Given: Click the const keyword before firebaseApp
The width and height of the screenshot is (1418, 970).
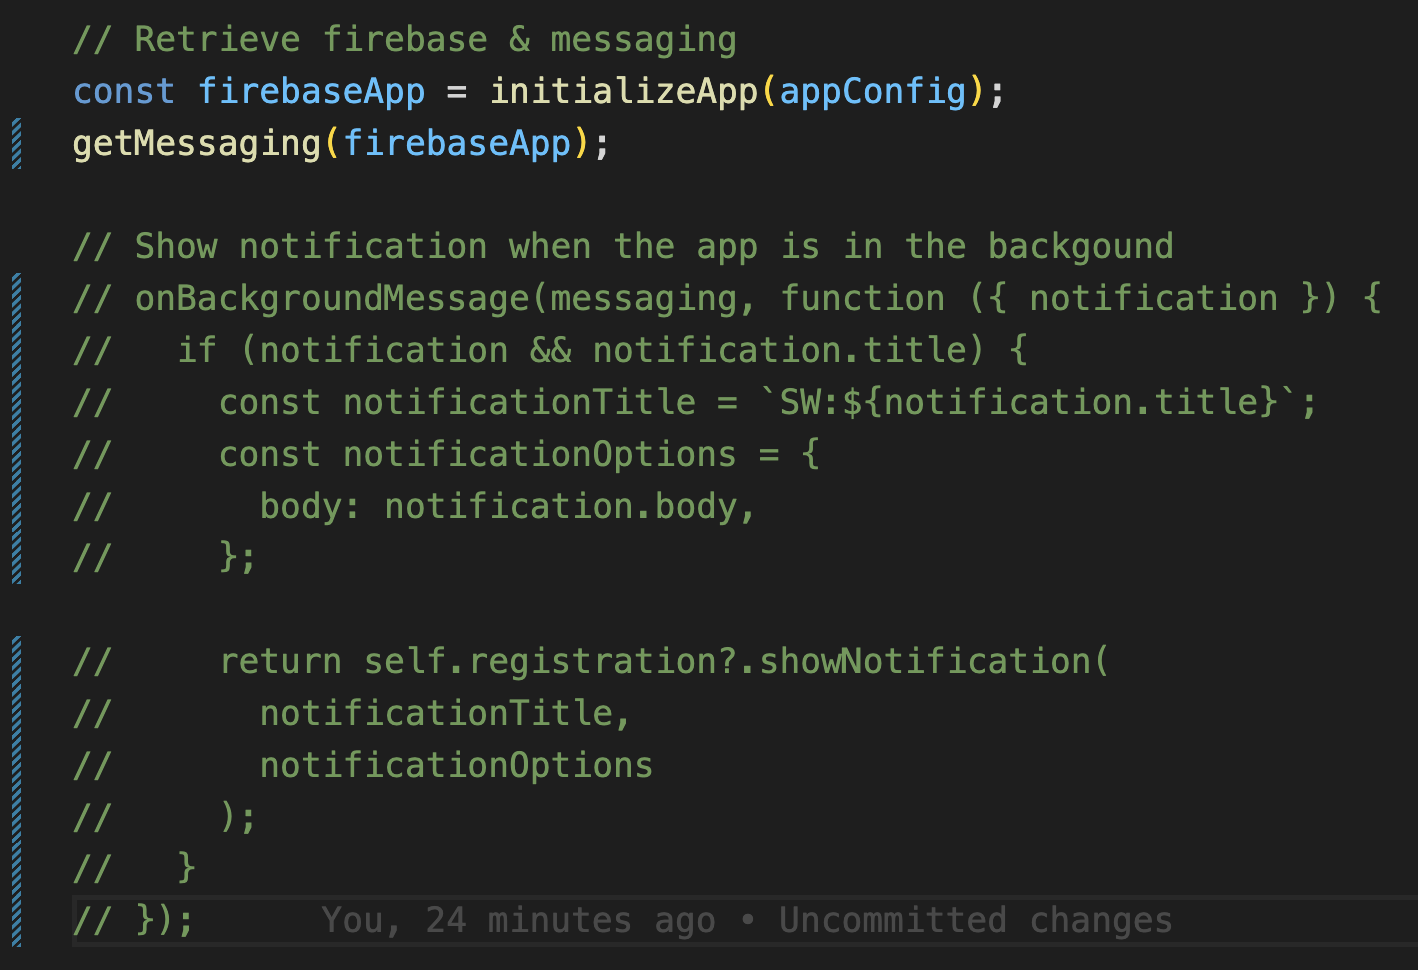Looking at the screenshot, I should (x=124, y=92).
